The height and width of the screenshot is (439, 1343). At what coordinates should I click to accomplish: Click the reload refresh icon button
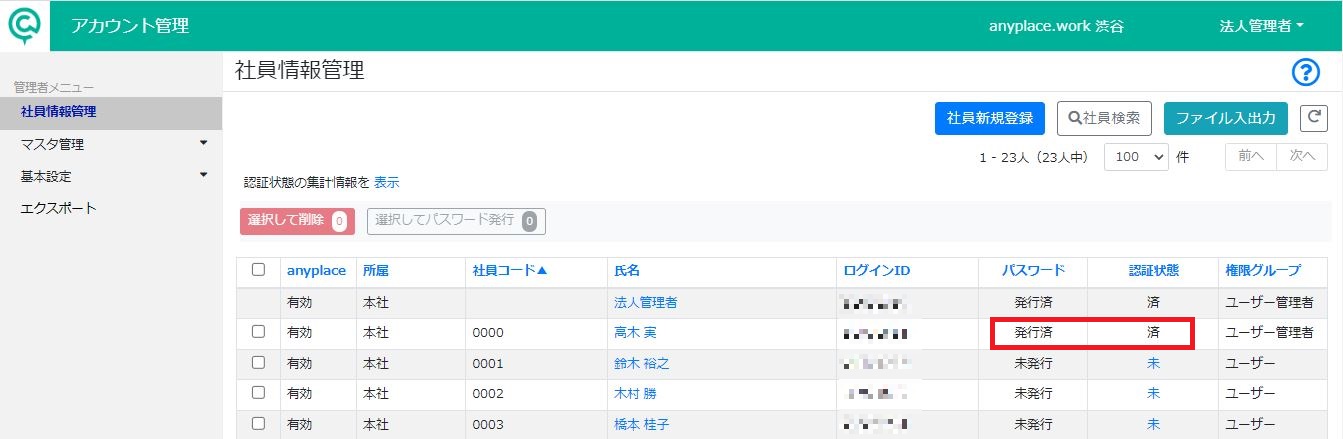pos(1313,118)
